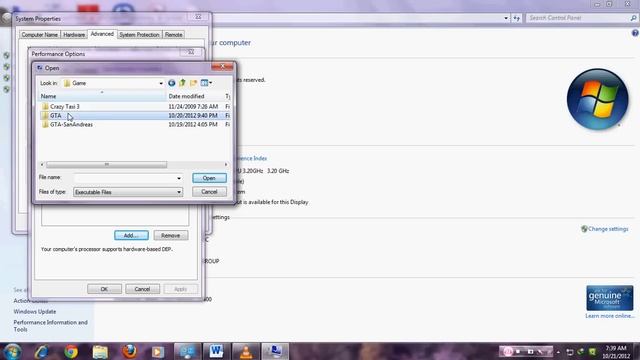Close the Open dialog
Viewport: 640px width, 360px height.
click(x=222, y=67)
